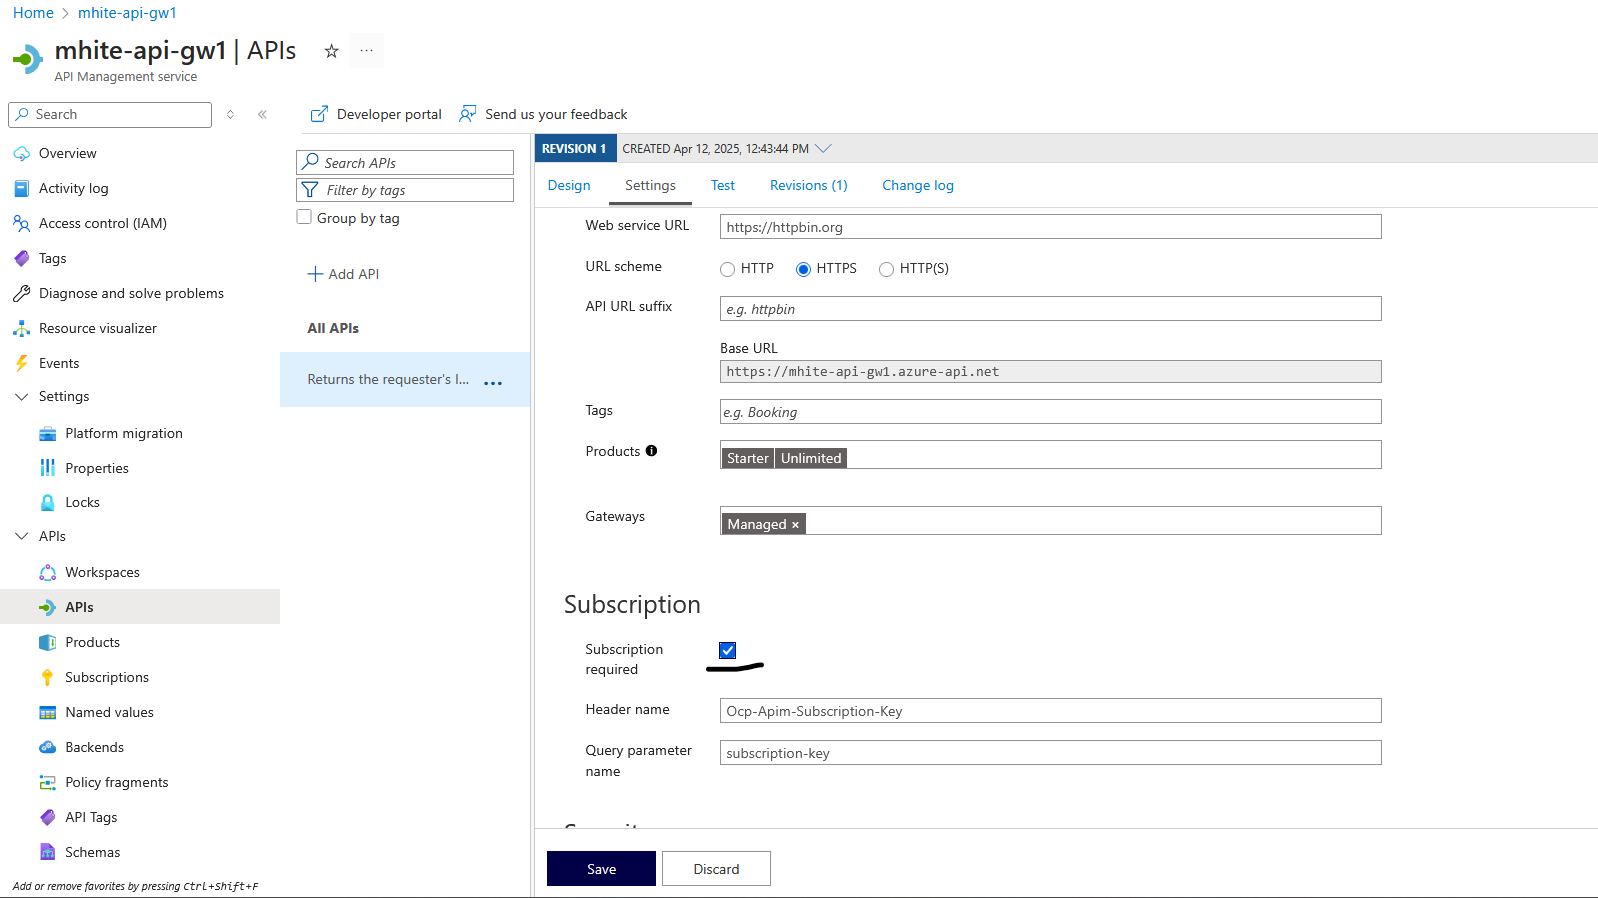
Task: Collapse the Settings section in the sidebar
Action: tap(22, 397)
